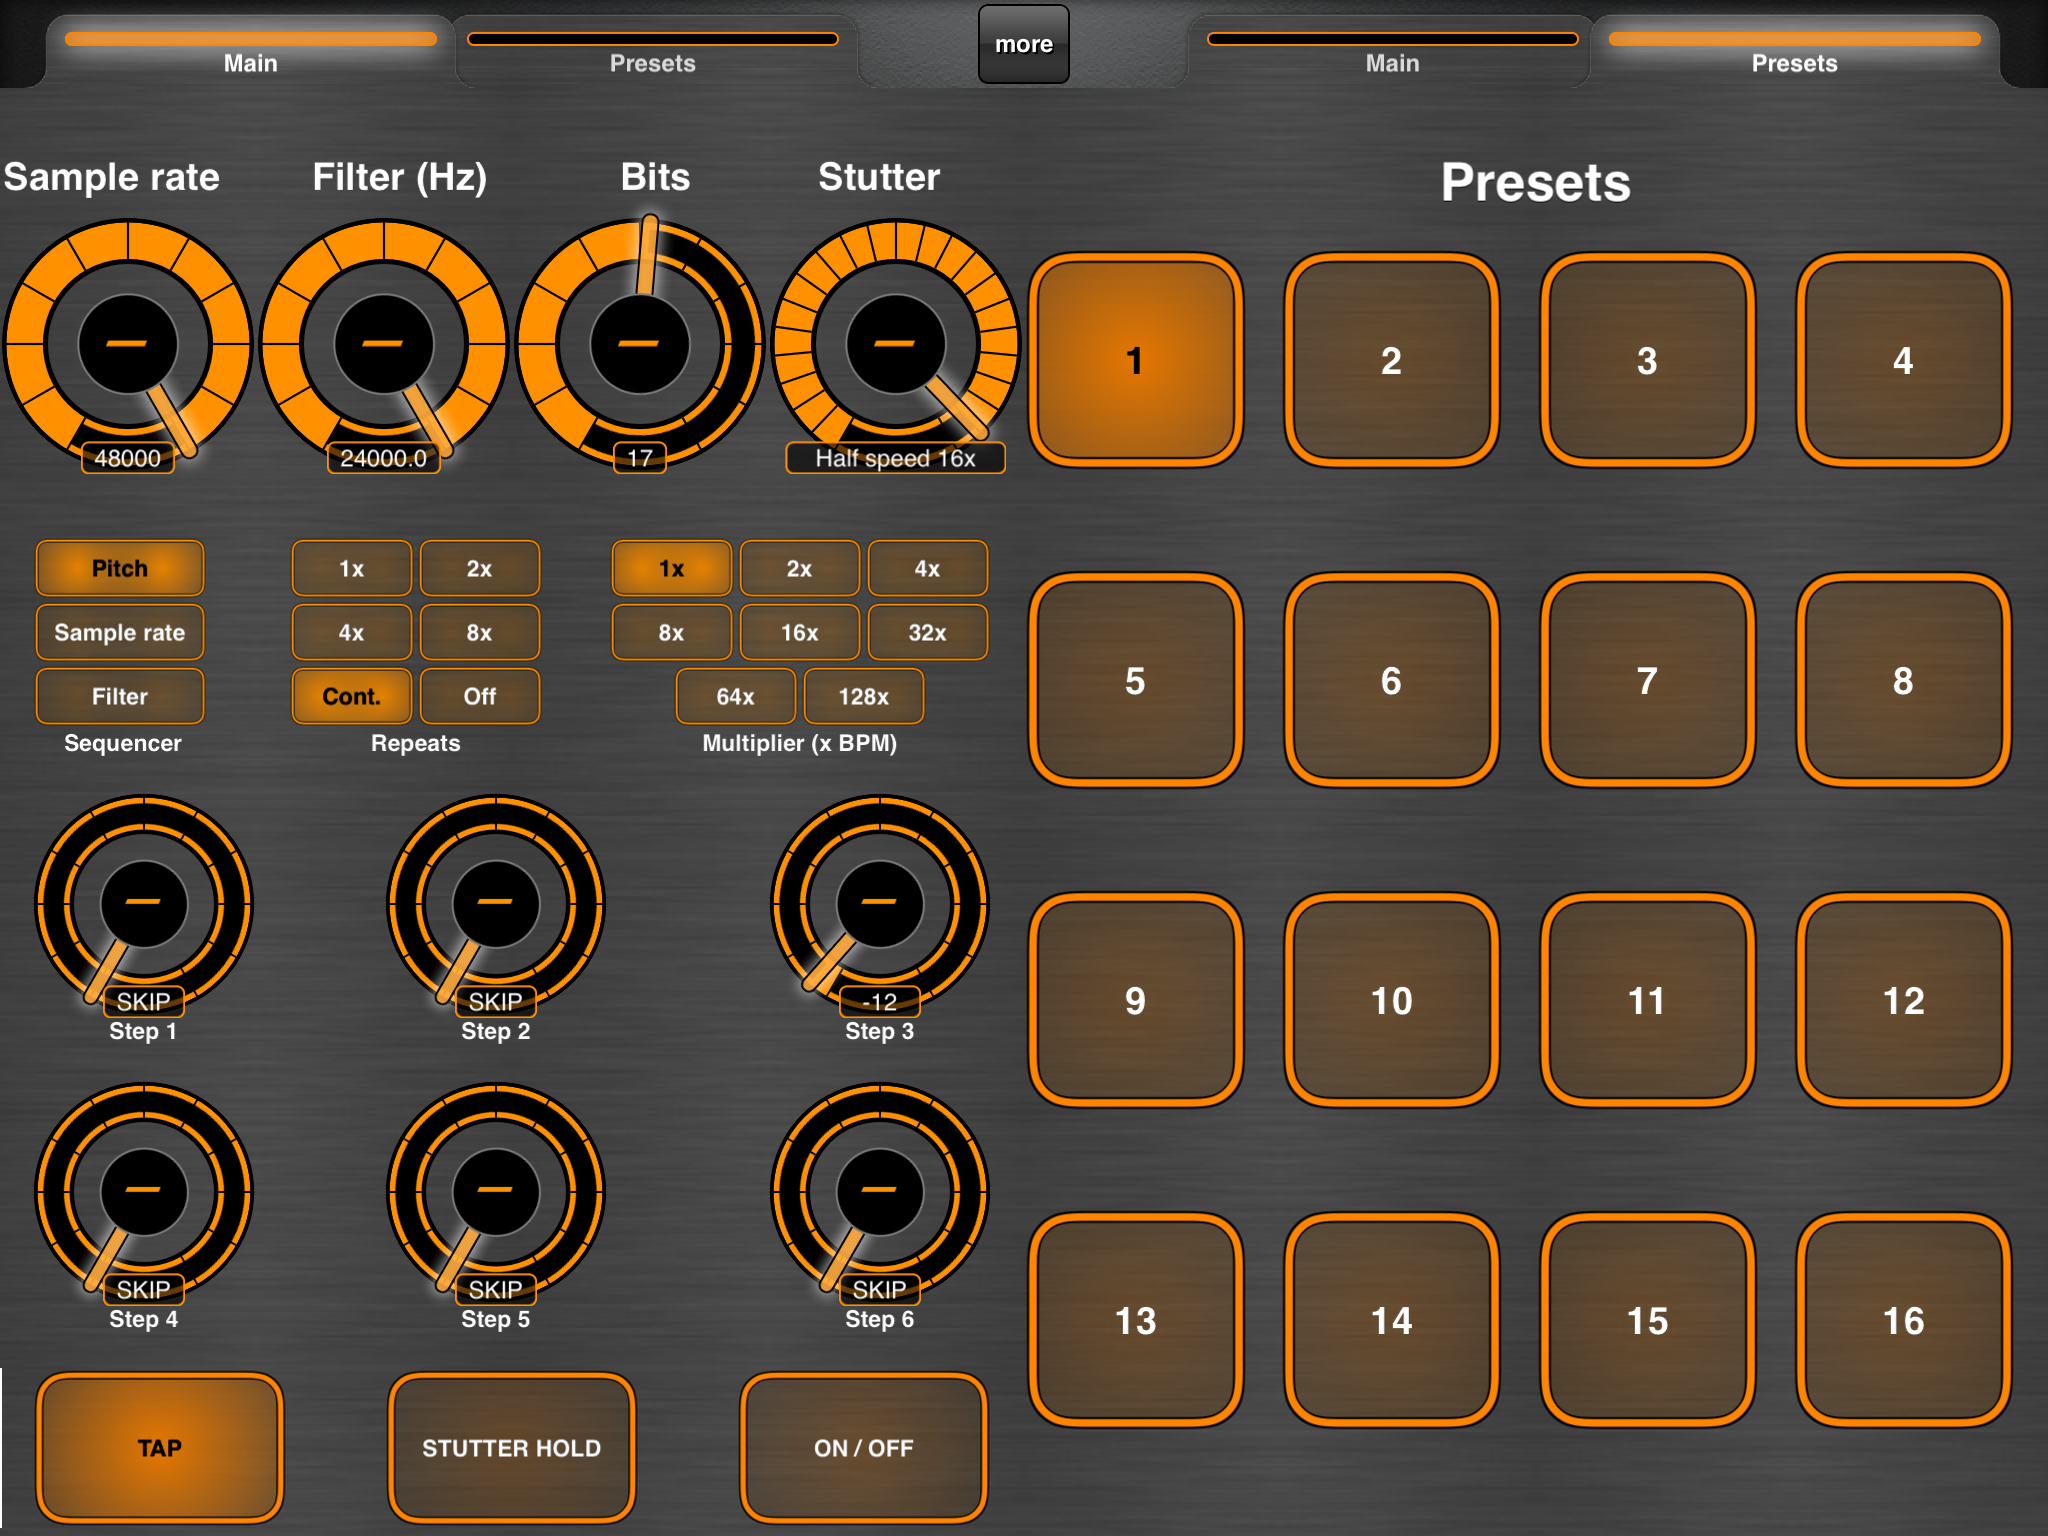2048x1536 pixels.
Task: Set Repeats to 4x
Action: tap(352, 632)
